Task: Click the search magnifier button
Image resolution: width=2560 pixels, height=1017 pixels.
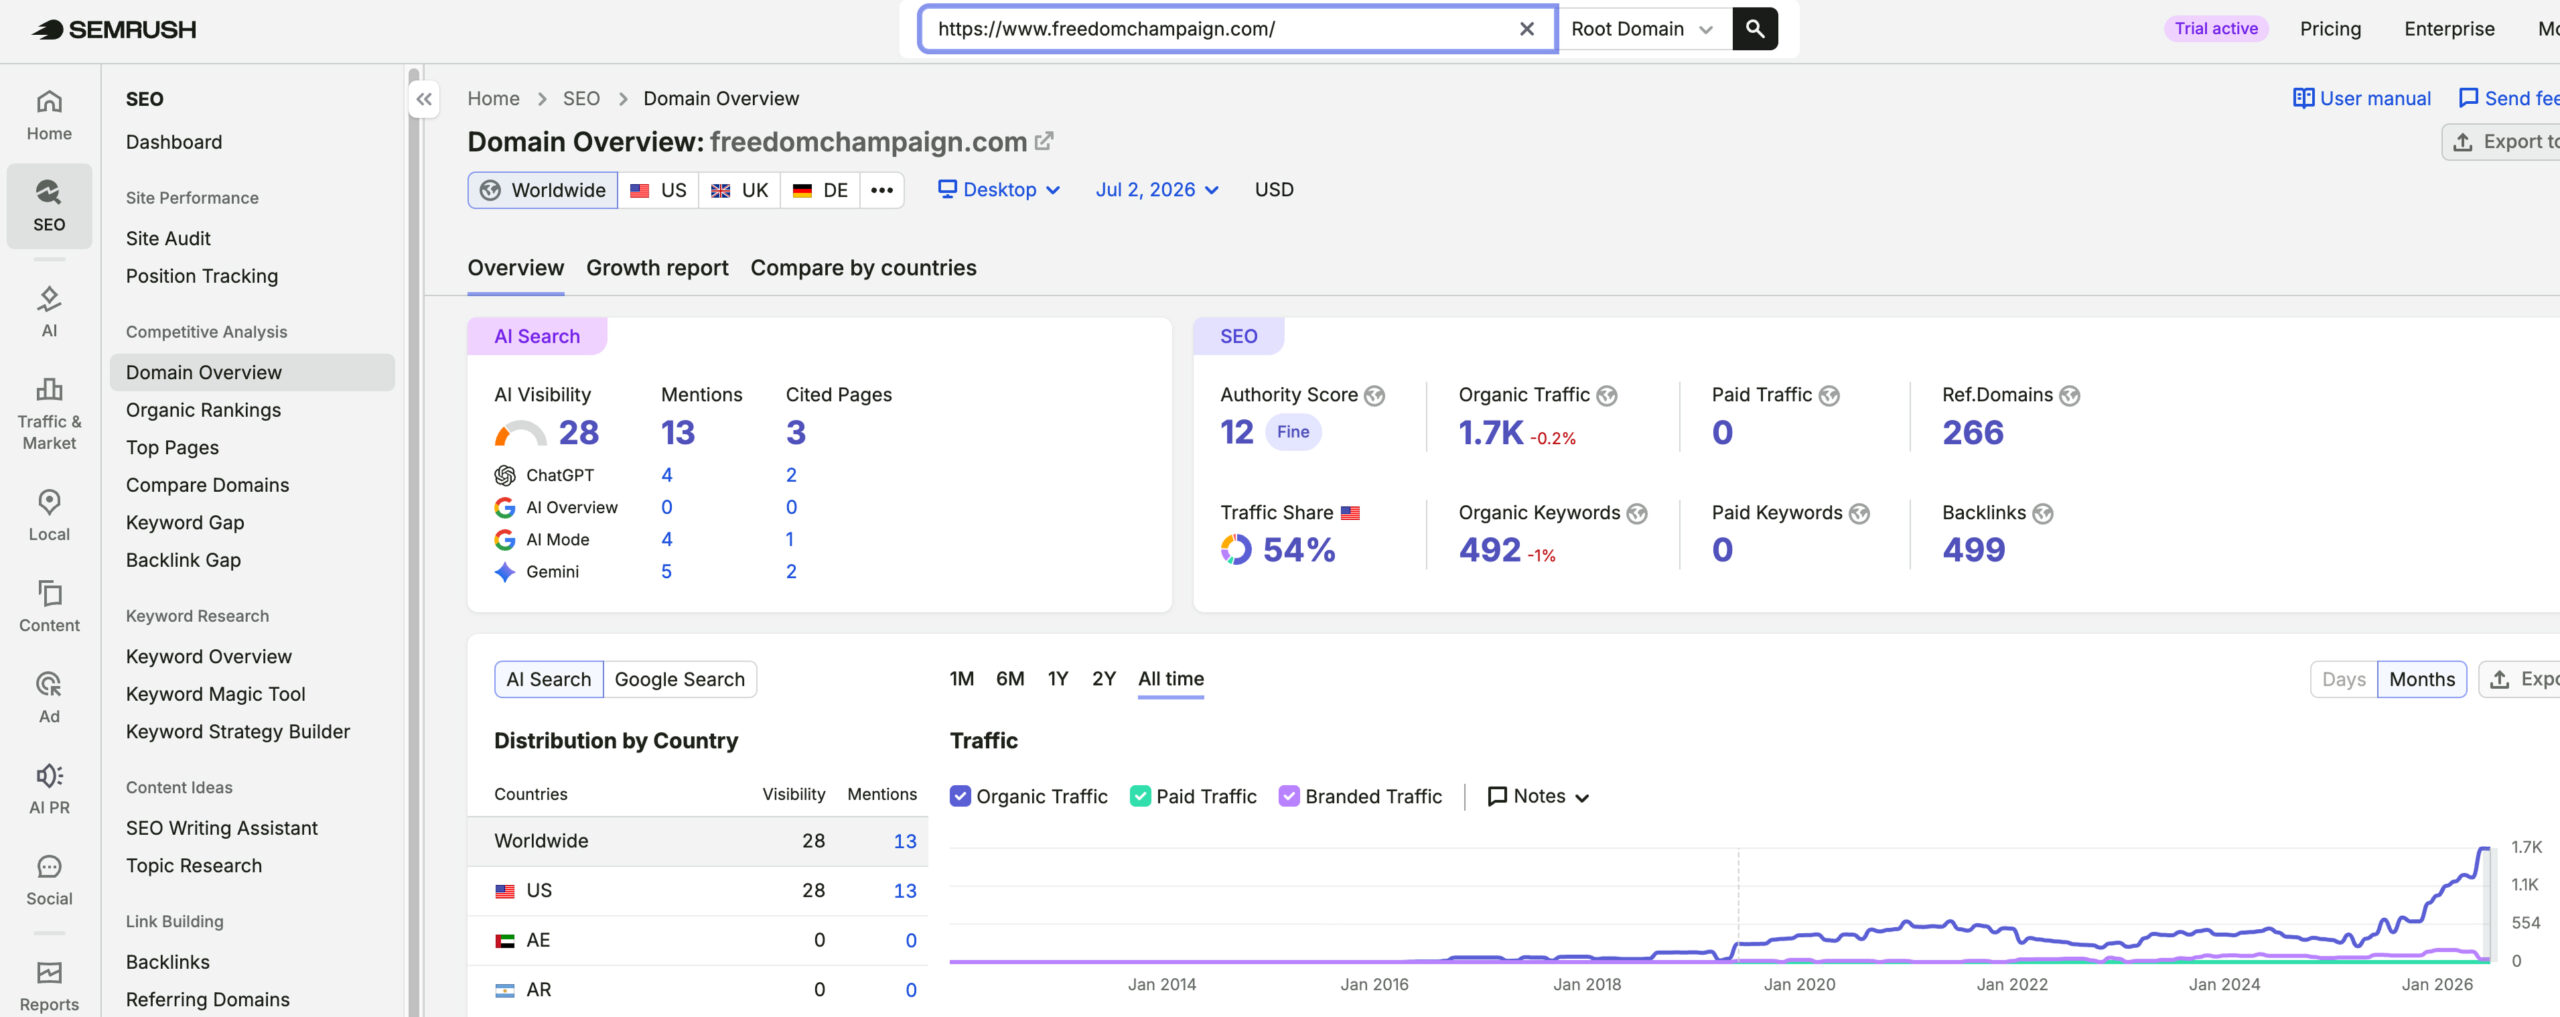Action: click(x=1755, y=29)
